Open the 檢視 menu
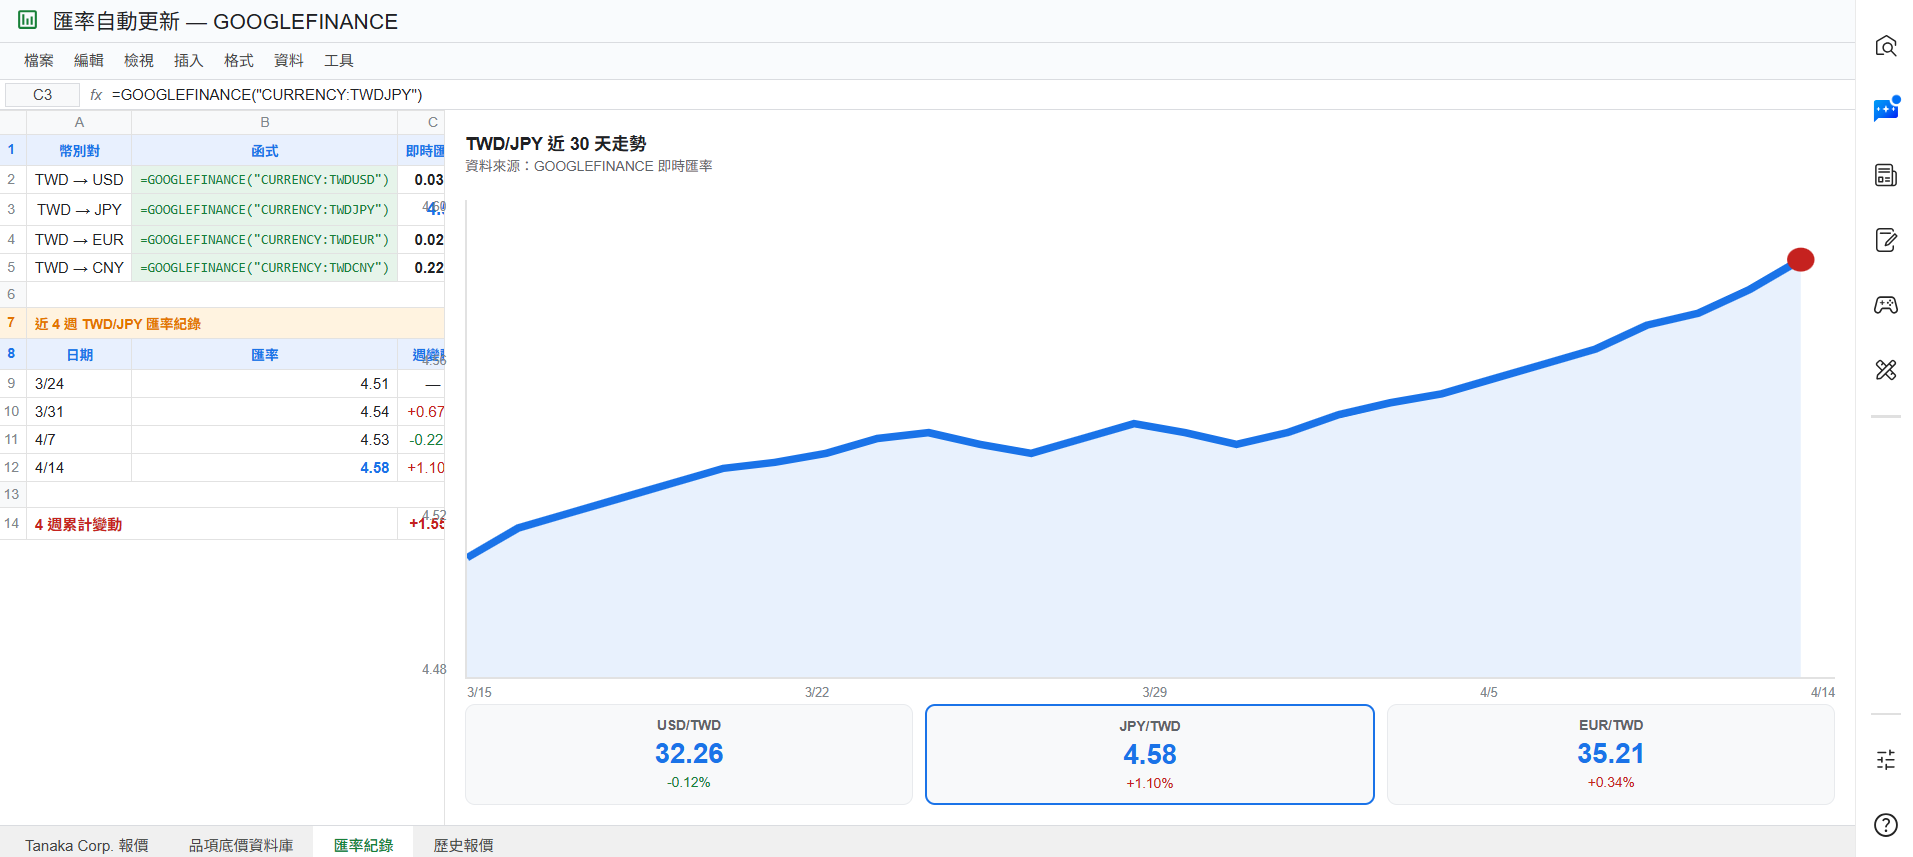1913x857 pixels. (x=139, y=61)
